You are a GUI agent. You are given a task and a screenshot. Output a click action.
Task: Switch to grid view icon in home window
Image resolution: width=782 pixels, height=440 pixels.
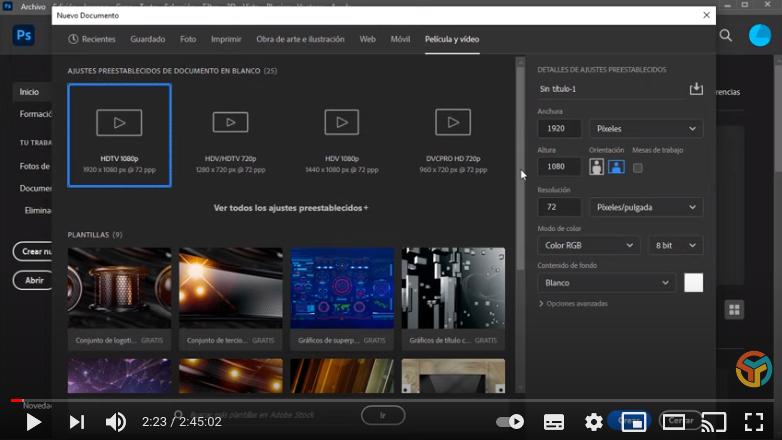(734, 310)
